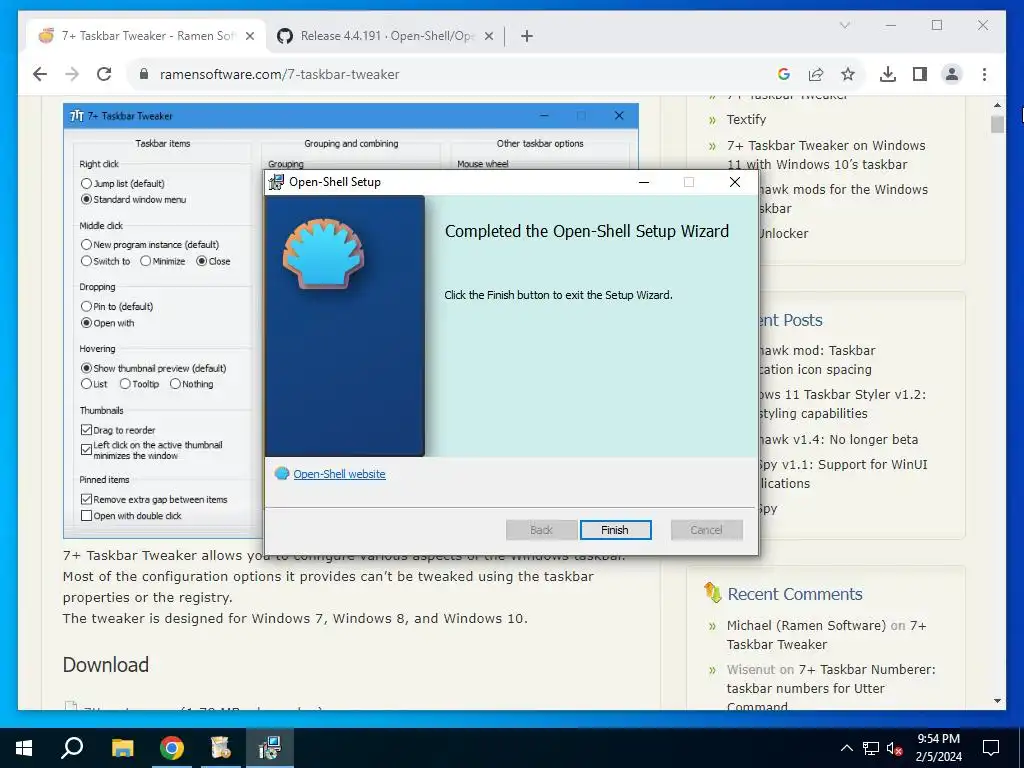Switch to Release 4.4.191 Open-Shell tab
1024x768 pixels.
[385, 36]
